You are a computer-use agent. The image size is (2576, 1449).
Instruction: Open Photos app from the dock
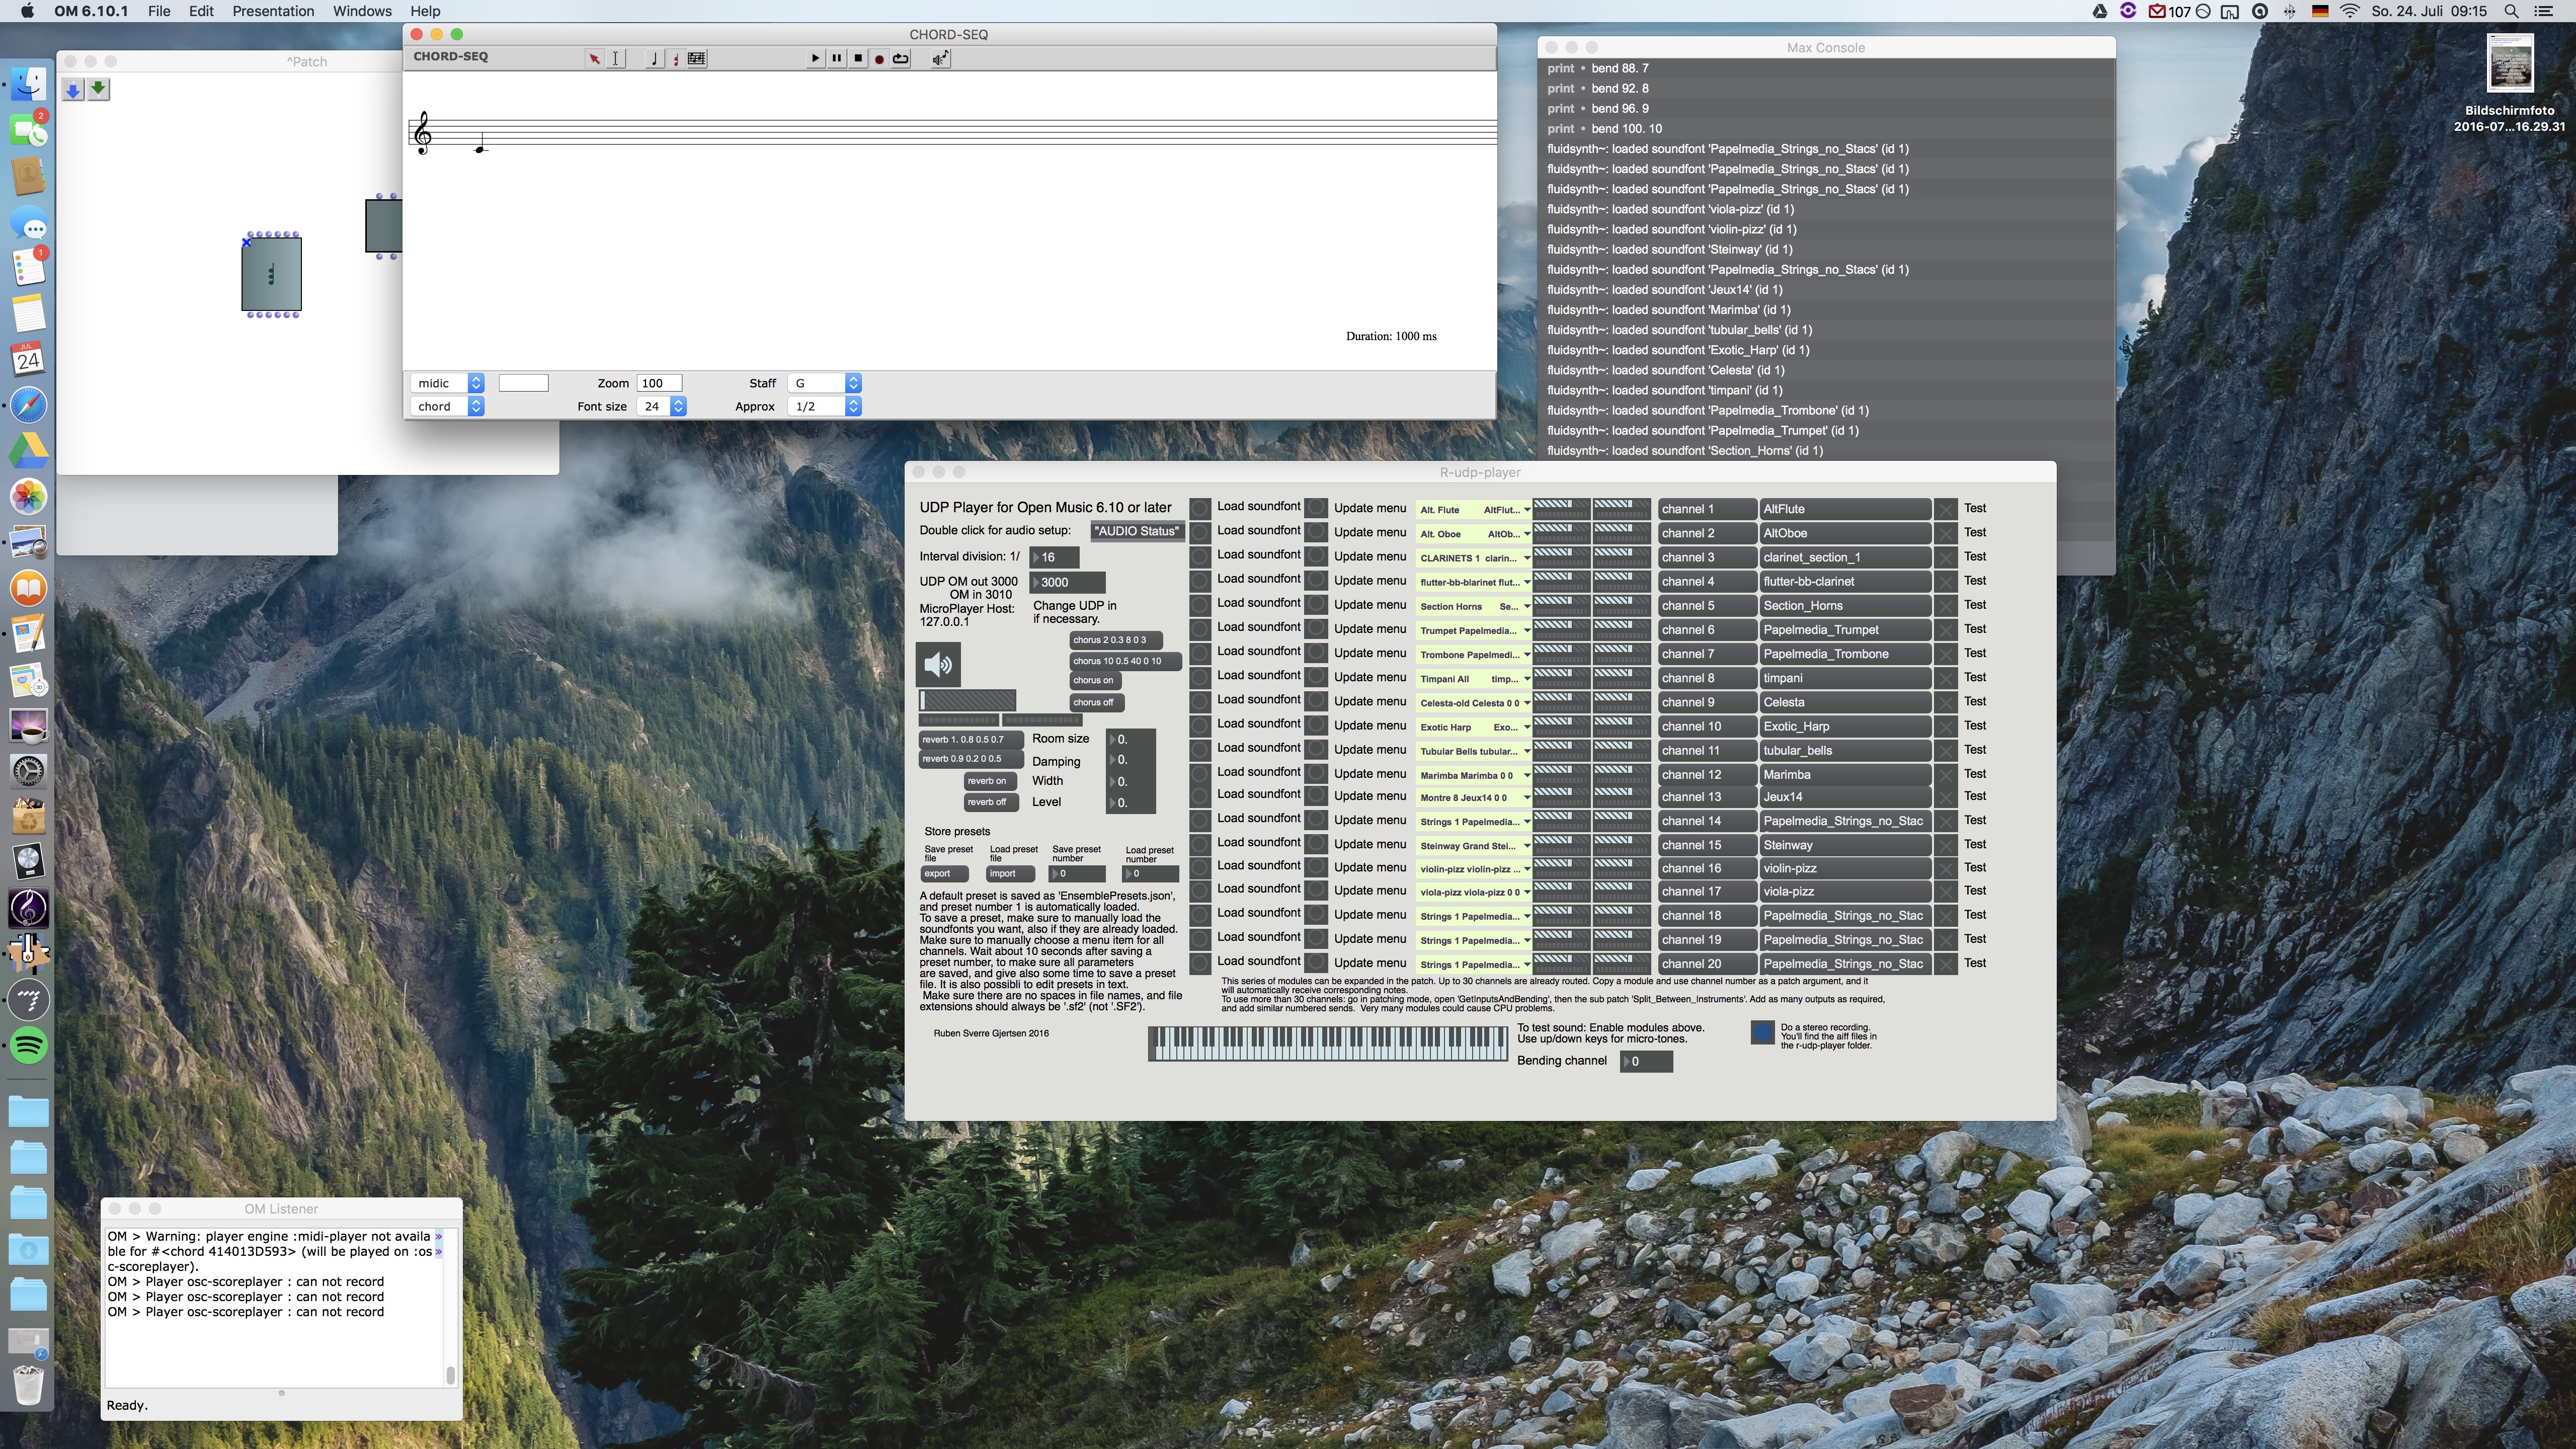pos(29,497)
